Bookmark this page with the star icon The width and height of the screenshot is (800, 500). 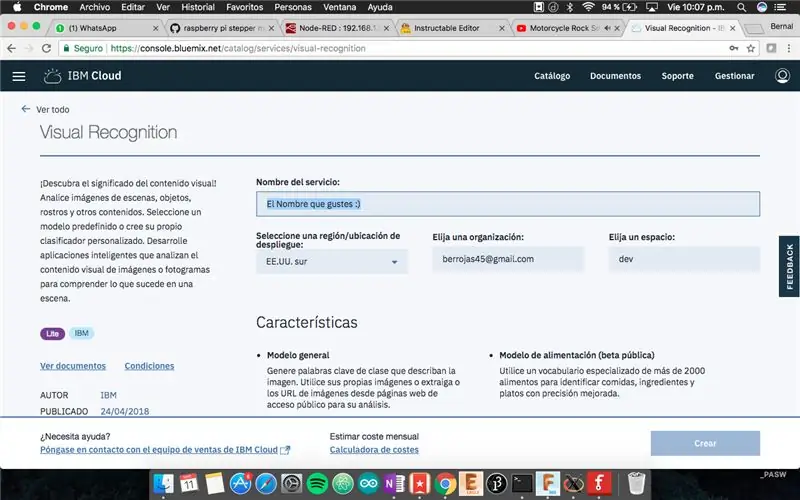[x=751, y=48]
